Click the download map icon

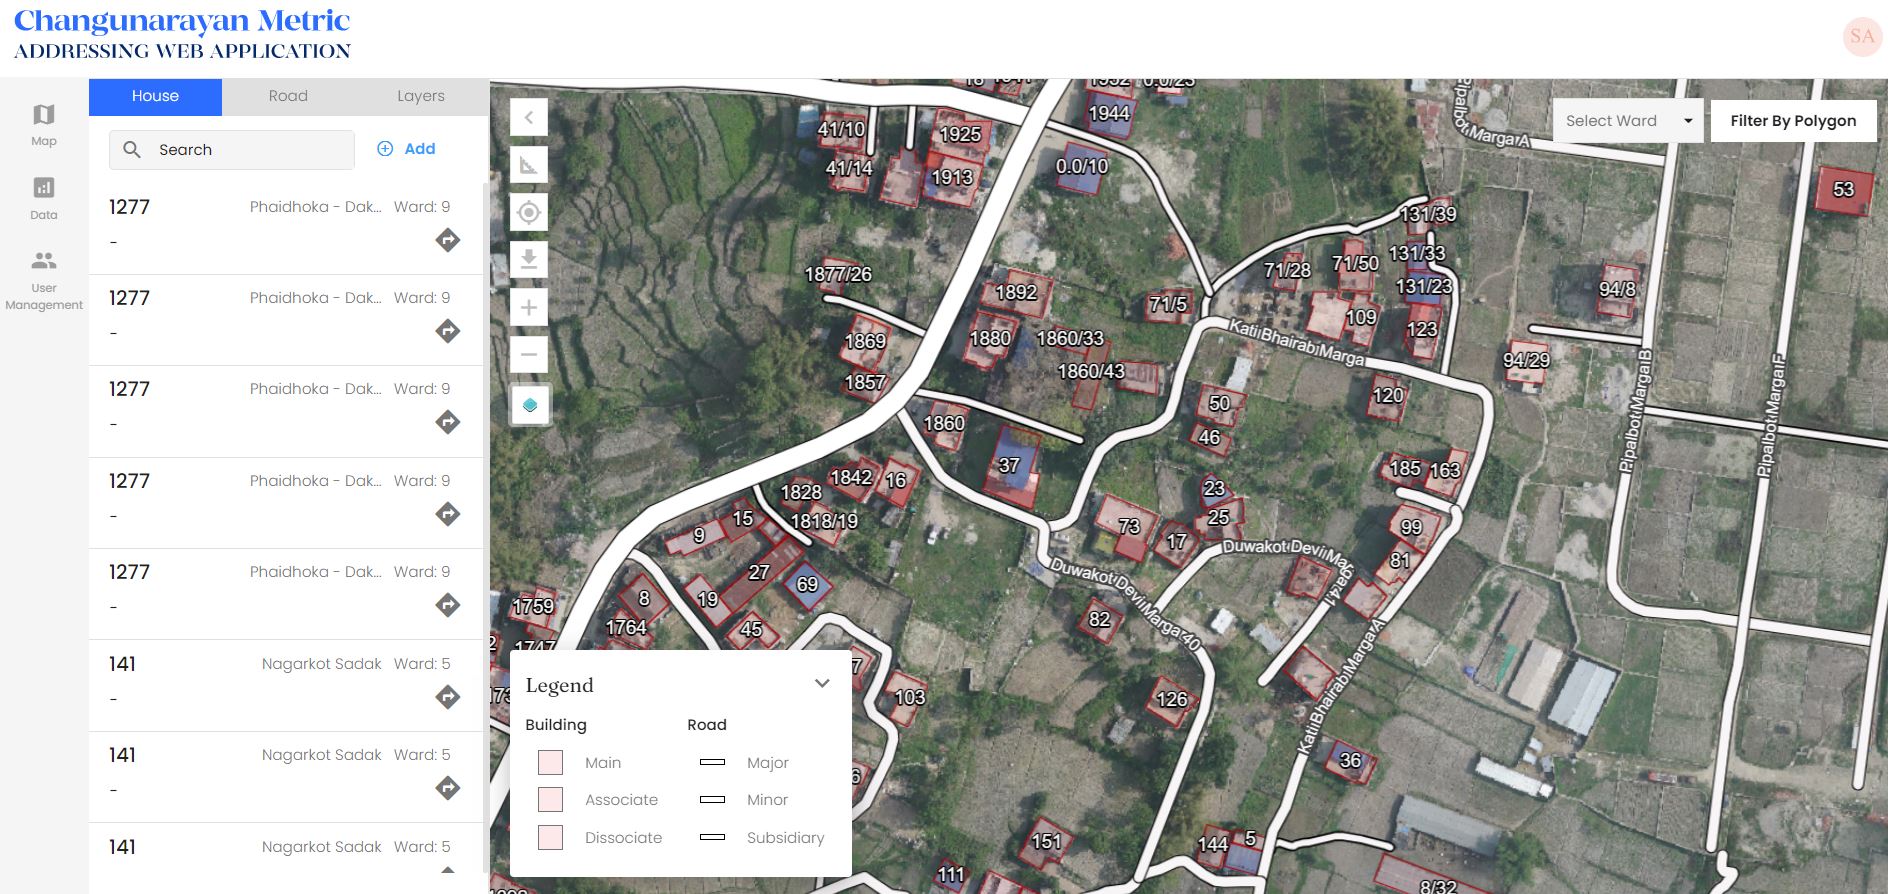pyautogui.click(x=529, y=260)
